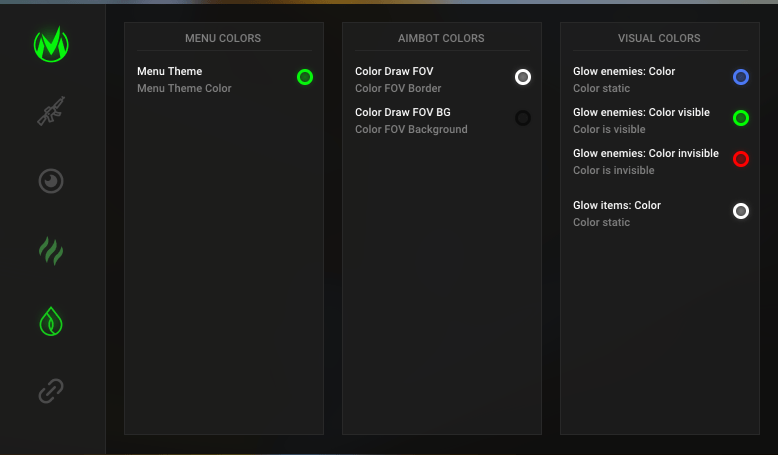
Task: Open Glow enemies Color invisible red swatch
Action: 741,159
